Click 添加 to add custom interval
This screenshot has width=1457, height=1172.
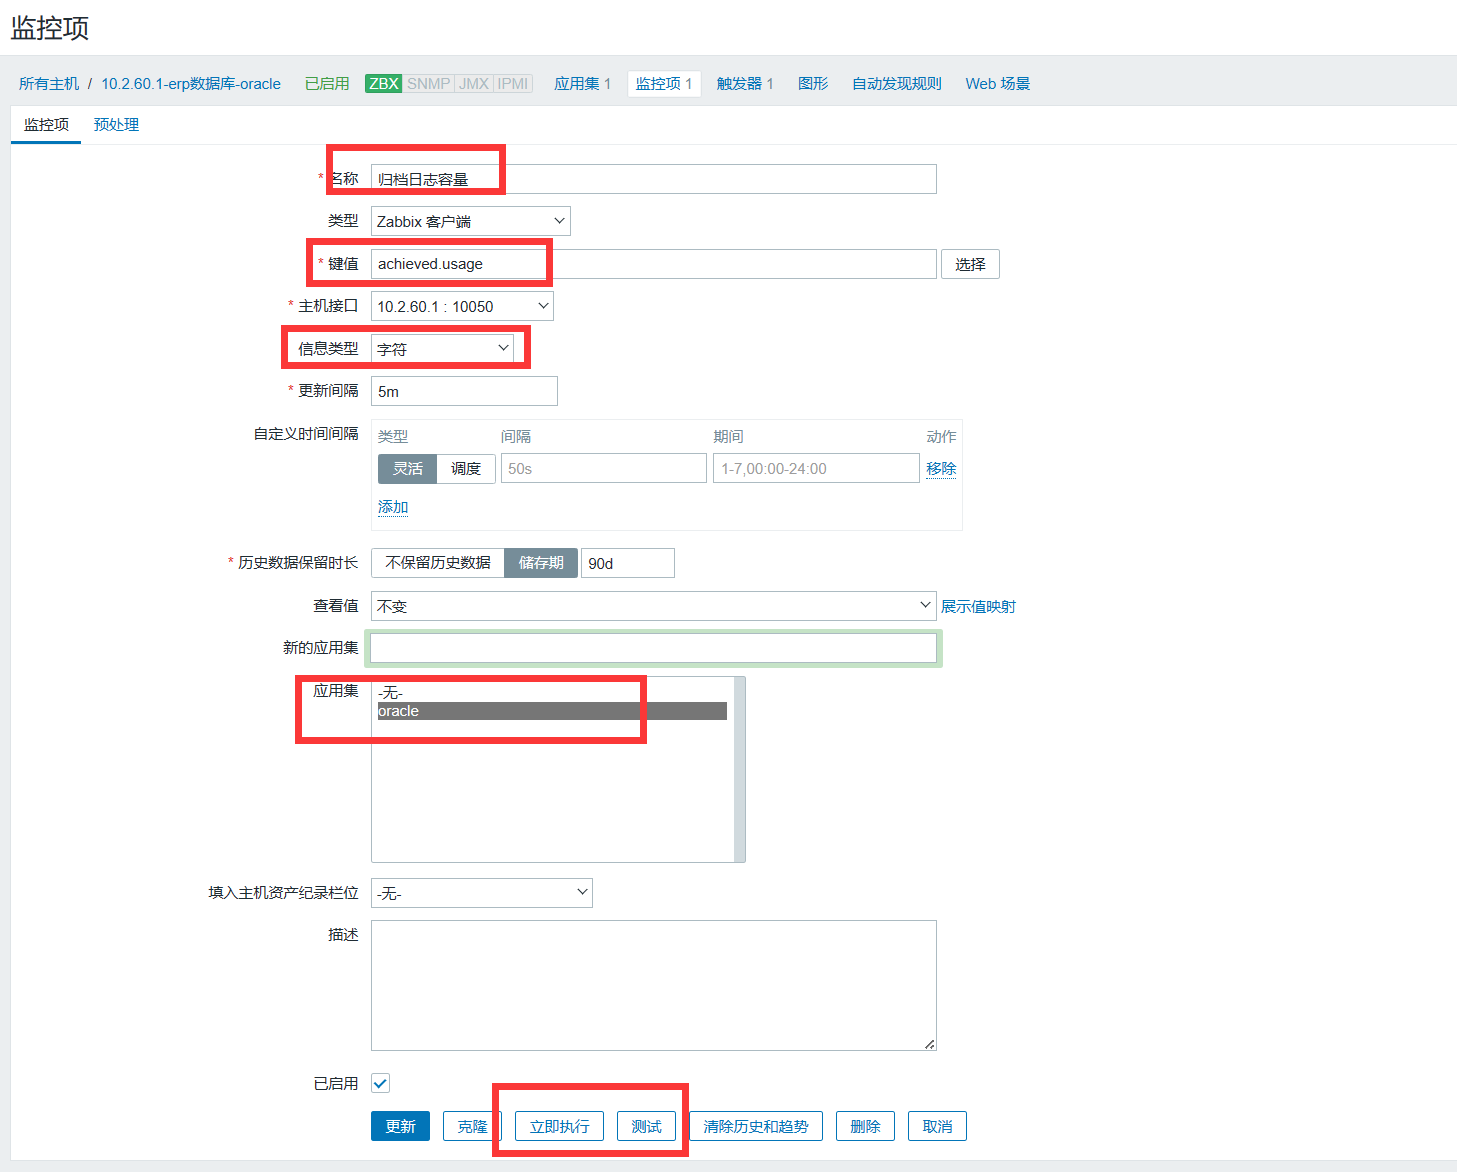click(392, 506)
